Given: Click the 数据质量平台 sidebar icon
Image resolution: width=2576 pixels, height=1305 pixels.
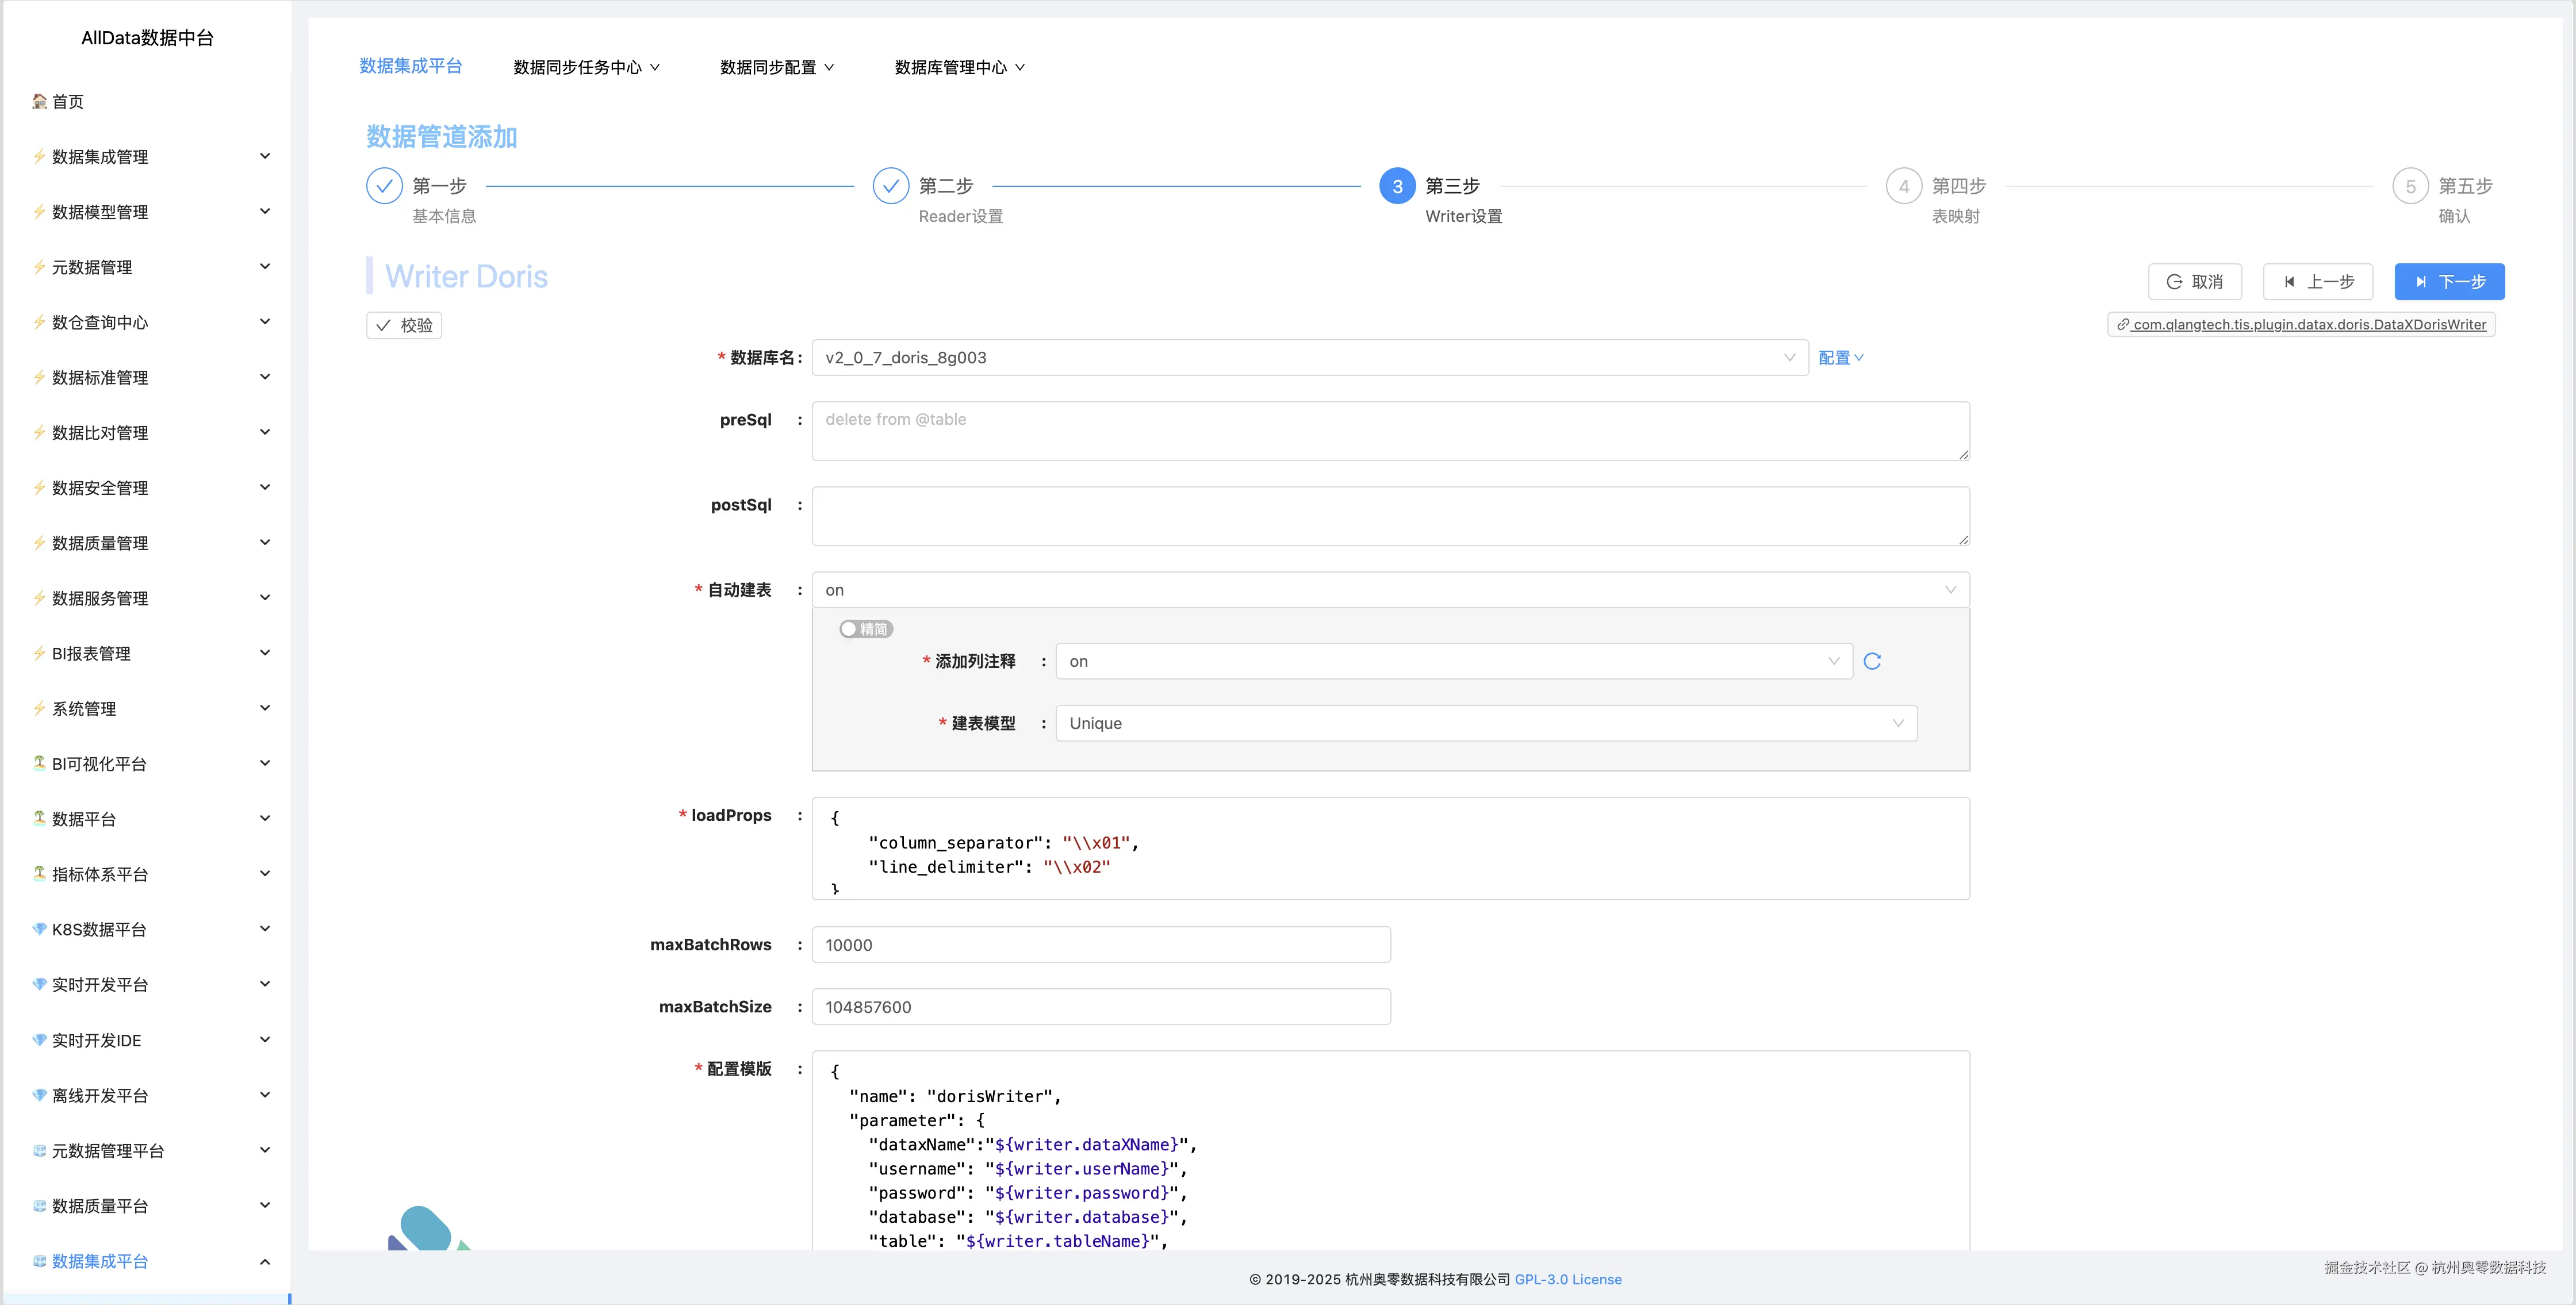Looking at the screenshot, I should (x=38, y=1205).
